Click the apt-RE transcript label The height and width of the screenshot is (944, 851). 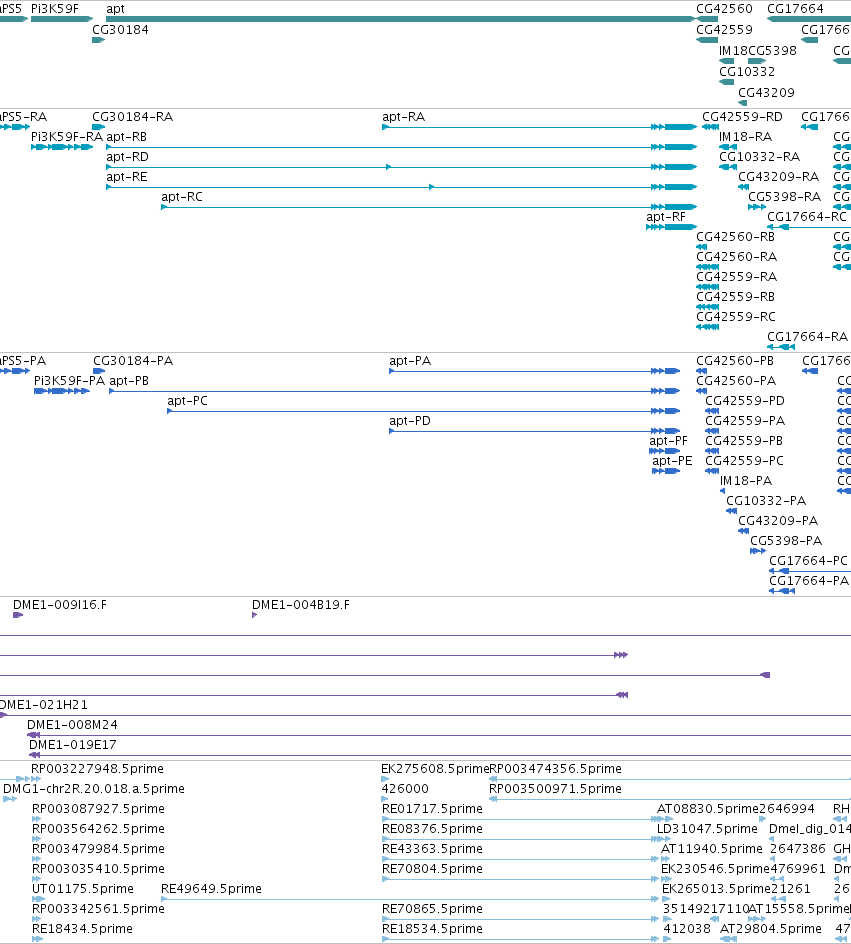[127, 176]
